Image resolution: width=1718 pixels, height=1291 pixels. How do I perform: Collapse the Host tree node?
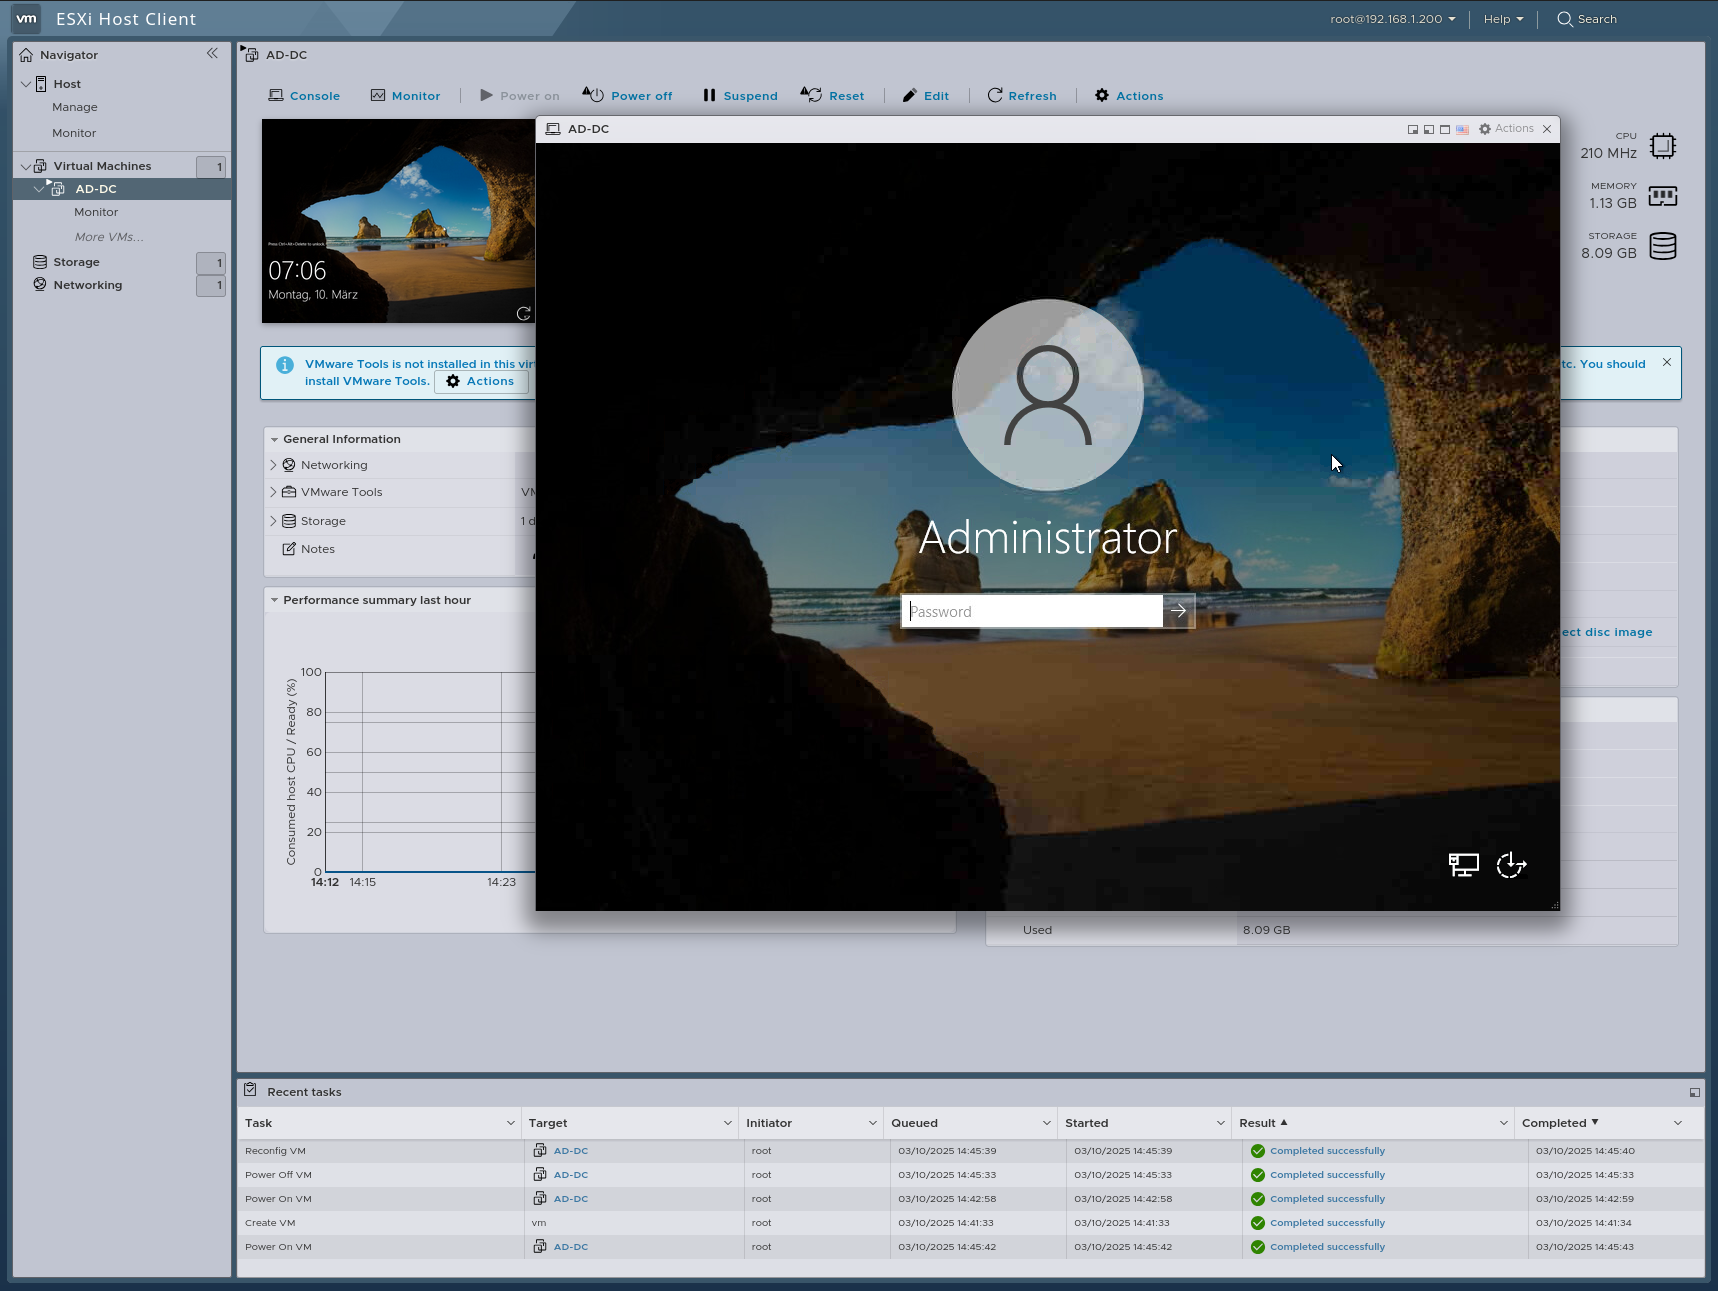26,84
